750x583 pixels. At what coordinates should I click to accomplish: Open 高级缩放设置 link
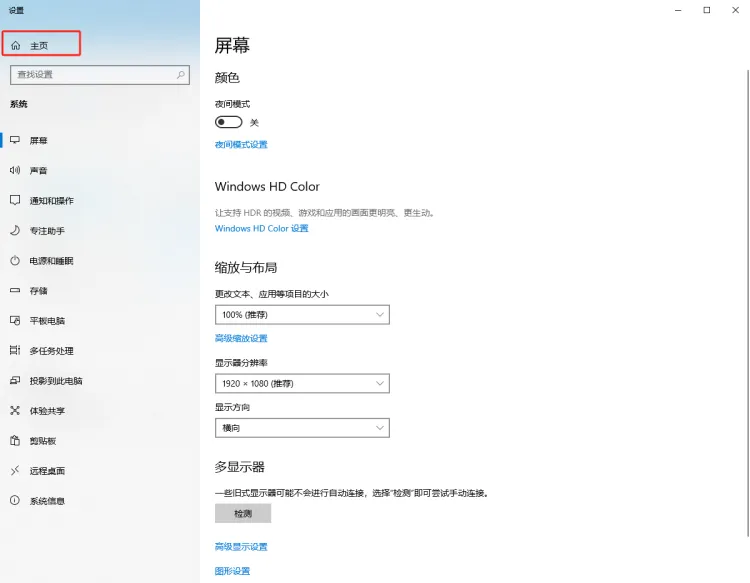click(241, 338)
